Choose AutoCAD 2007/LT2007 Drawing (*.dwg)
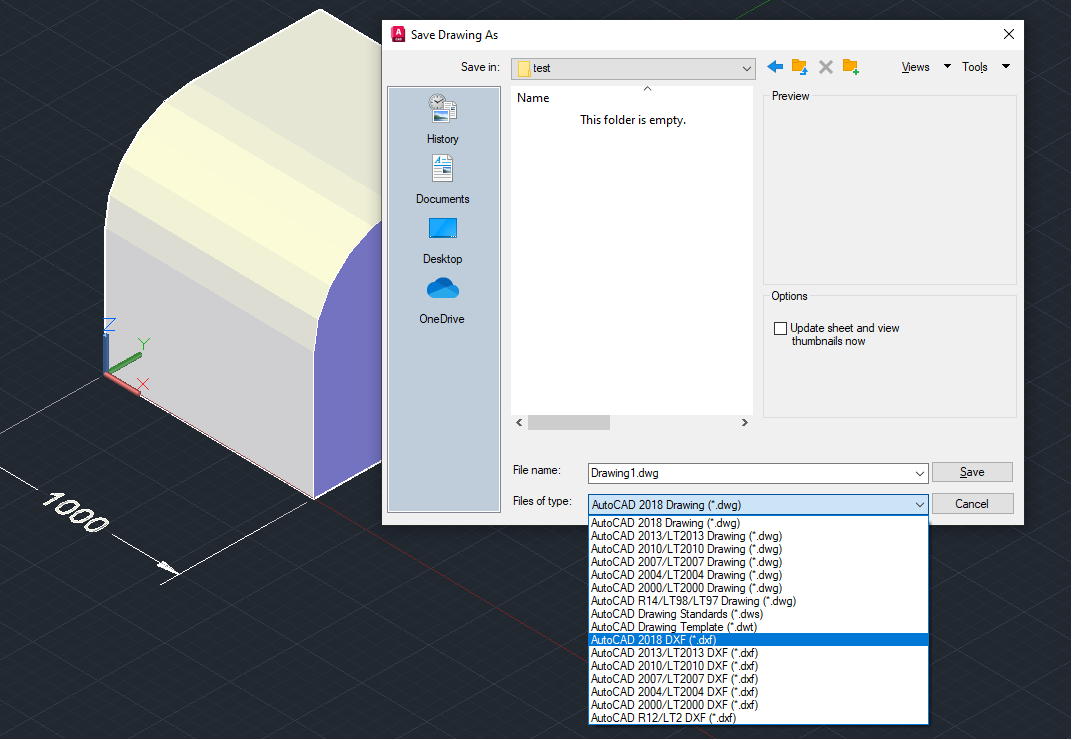 tap(758, 562)
